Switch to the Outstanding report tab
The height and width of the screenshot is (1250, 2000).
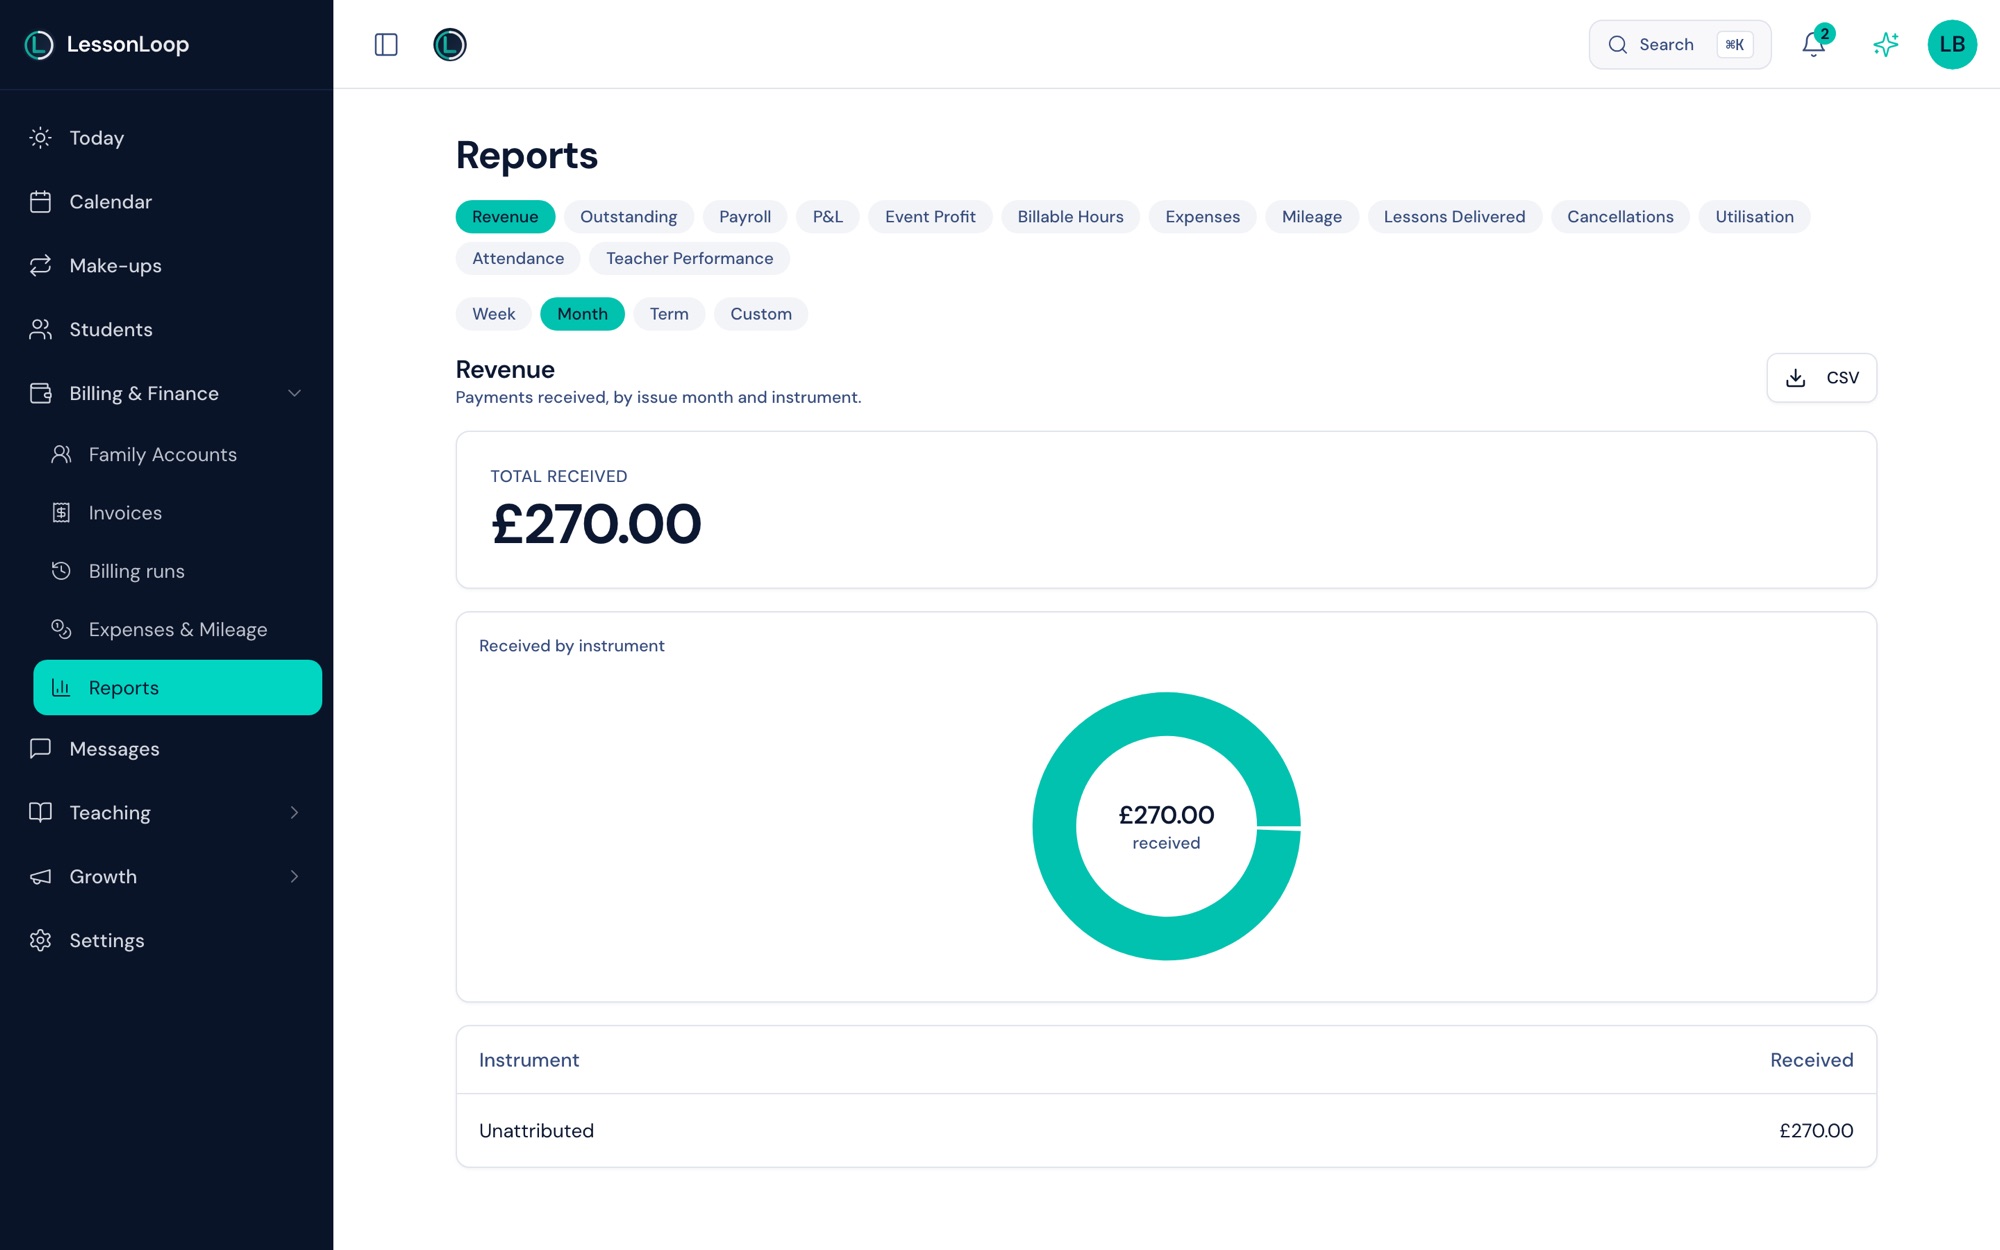point(629,217)
